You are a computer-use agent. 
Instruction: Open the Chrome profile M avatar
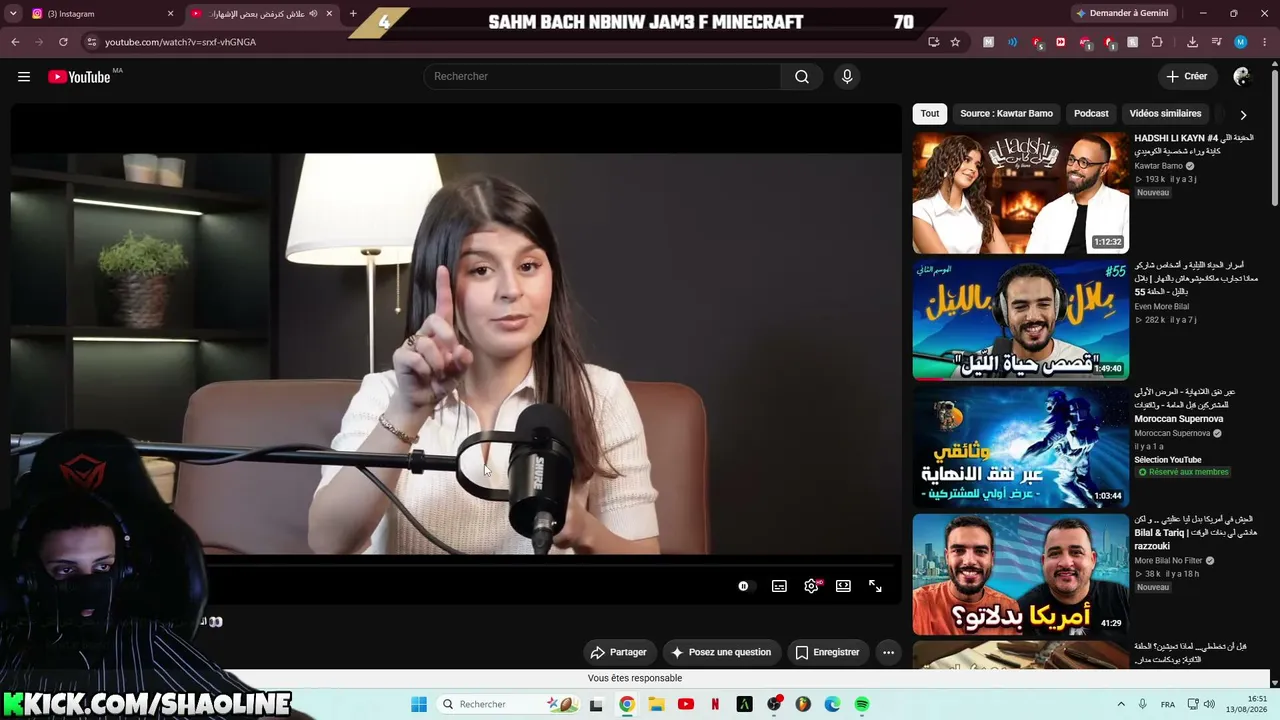coord(1240,42)
